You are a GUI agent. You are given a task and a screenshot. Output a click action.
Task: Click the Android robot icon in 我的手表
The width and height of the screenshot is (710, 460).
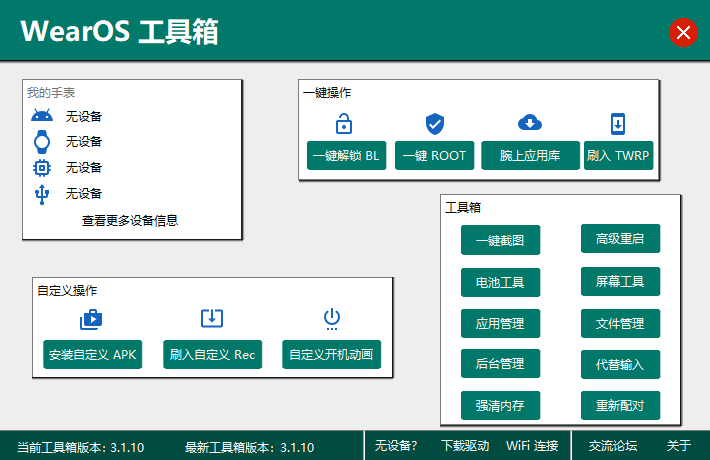point(42,116)
